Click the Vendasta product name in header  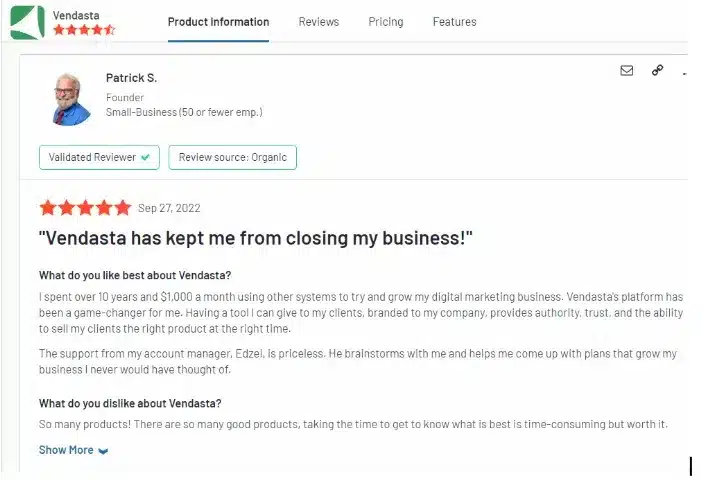[76, 13]
